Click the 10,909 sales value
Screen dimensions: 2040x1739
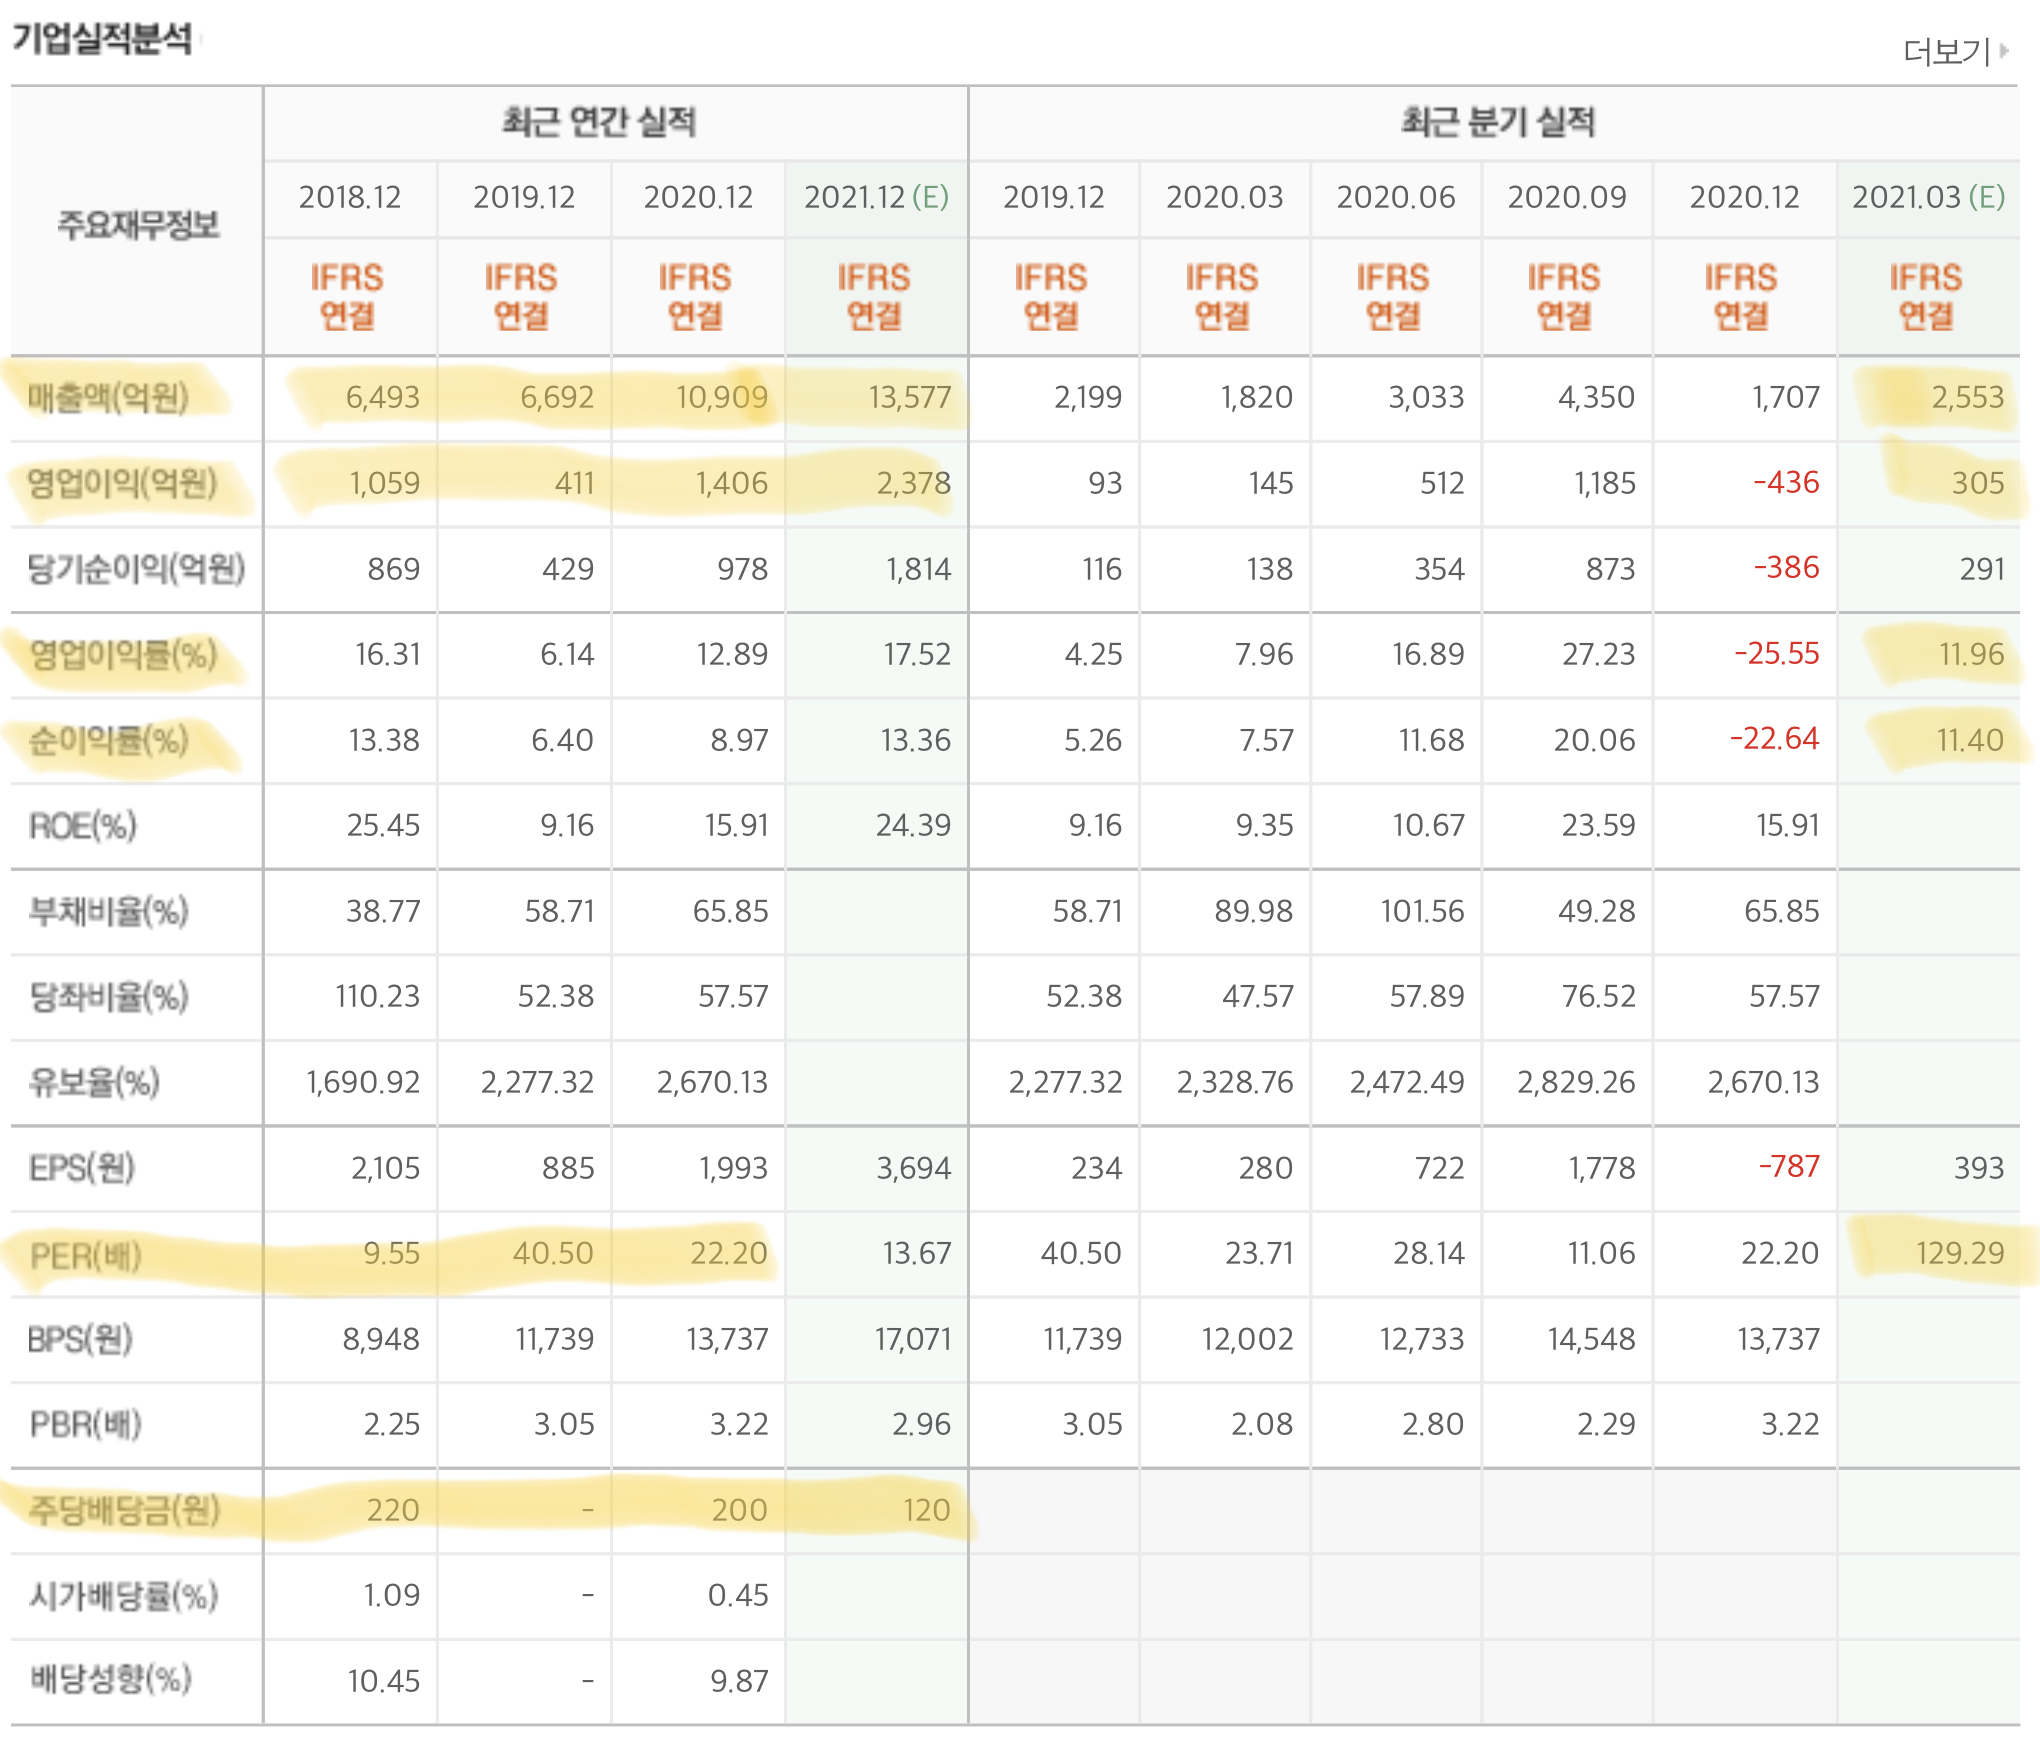click(x=722, y=398)
